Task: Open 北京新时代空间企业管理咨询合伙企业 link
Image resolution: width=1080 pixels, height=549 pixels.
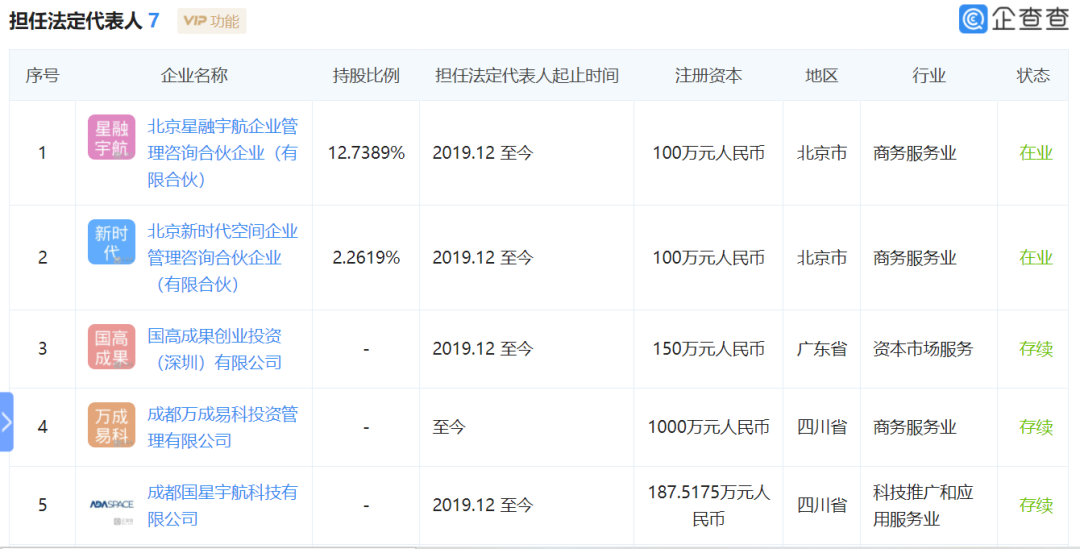Action: (x=222, y=258)
